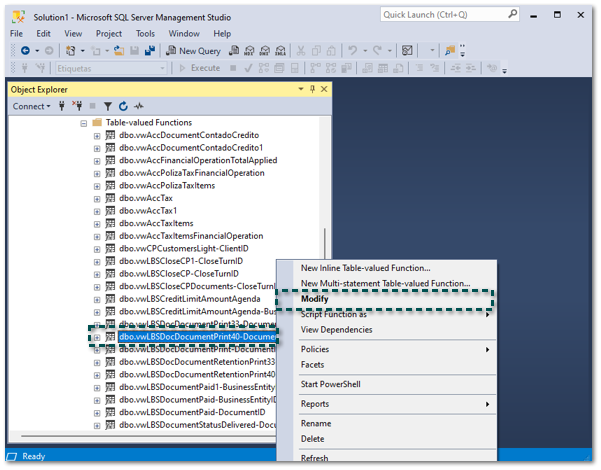Choose Modify in the context menu

pos(386,299)
